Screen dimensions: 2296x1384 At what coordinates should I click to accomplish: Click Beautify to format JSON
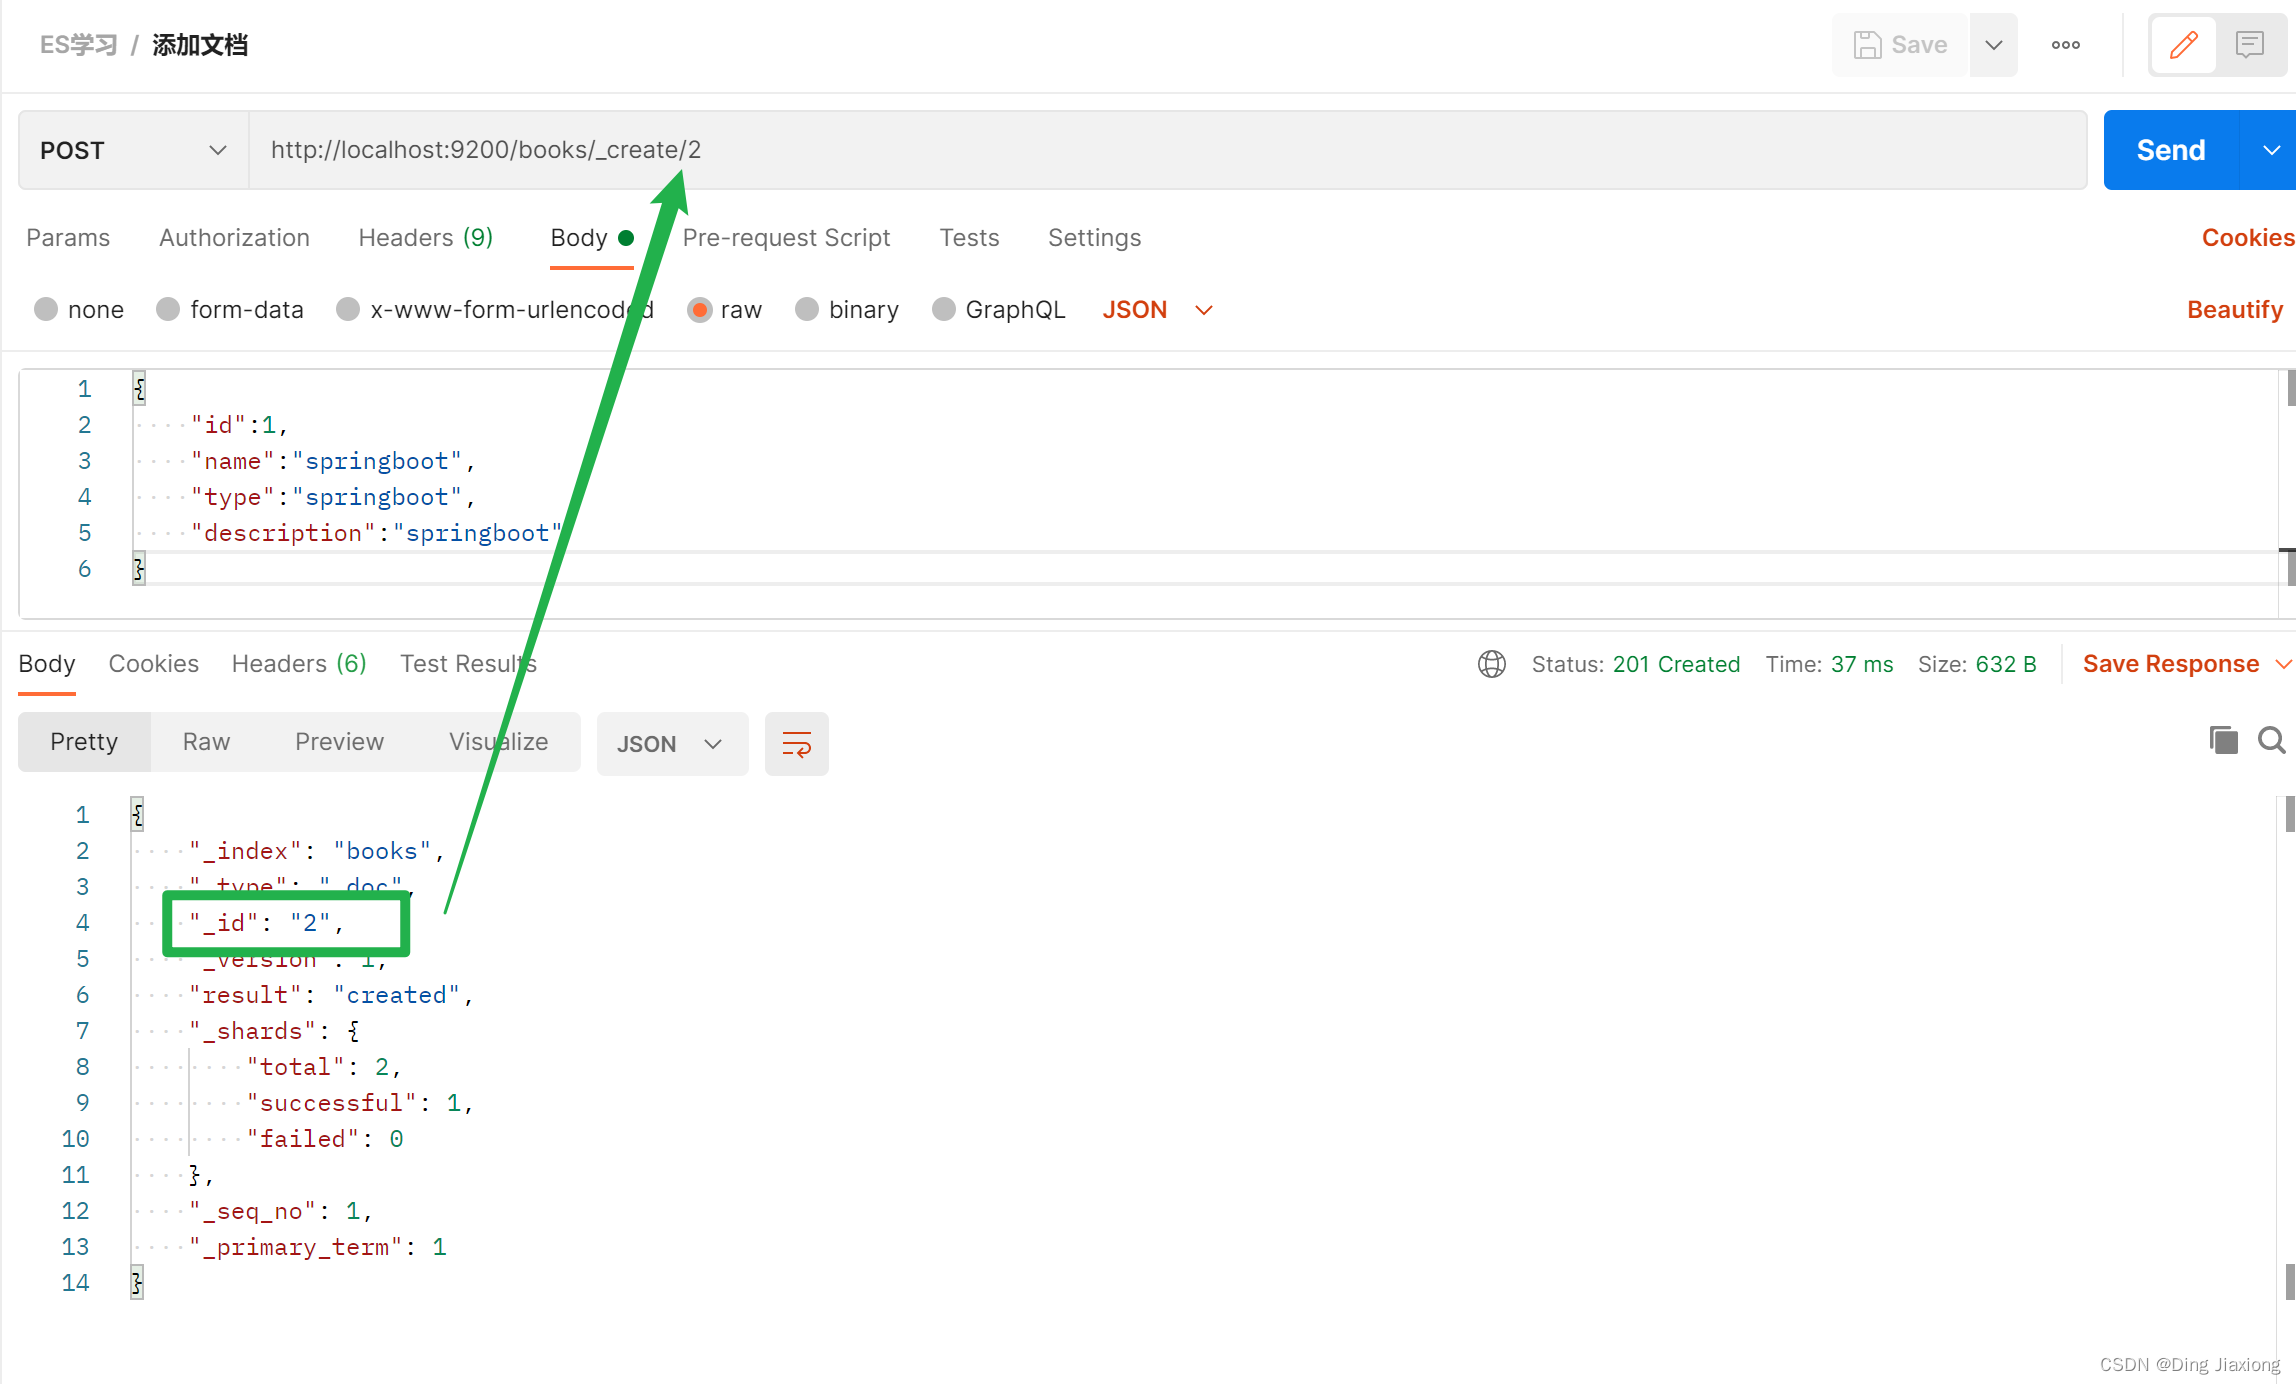(2235, 310)
